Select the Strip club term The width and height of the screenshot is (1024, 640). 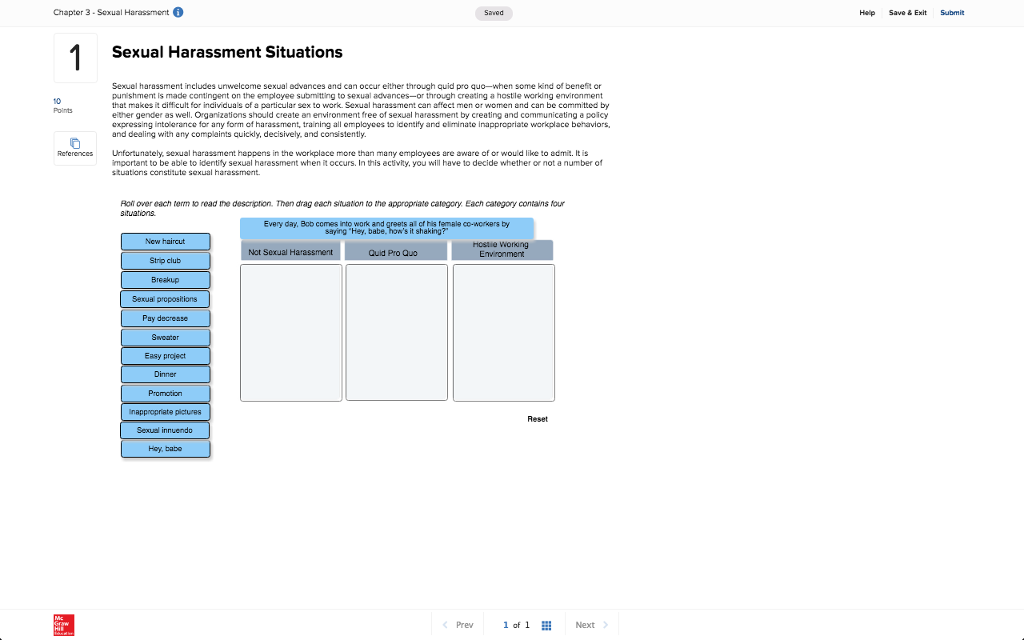pos(165,261)
